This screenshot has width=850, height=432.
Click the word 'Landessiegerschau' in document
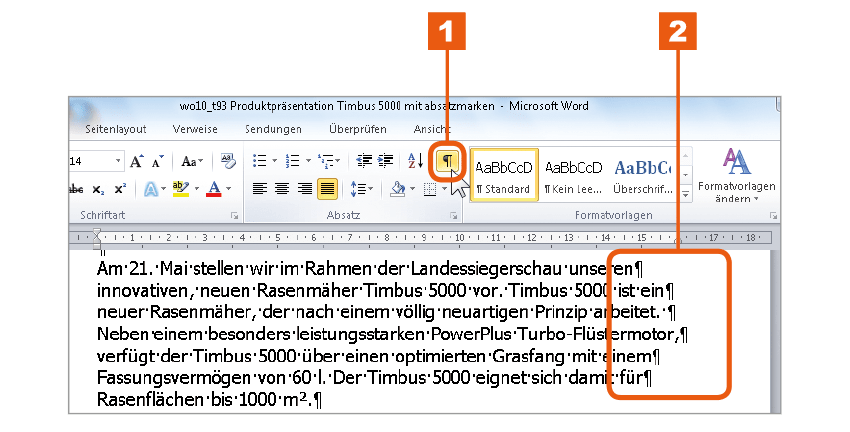[487, 269]
